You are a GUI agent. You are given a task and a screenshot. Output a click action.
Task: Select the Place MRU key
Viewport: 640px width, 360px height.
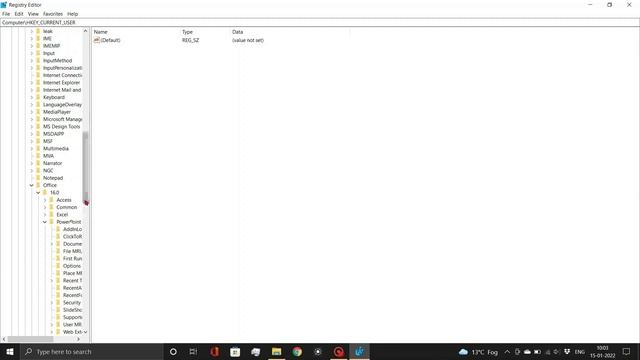pyautogui.click(x=72, y=273)
